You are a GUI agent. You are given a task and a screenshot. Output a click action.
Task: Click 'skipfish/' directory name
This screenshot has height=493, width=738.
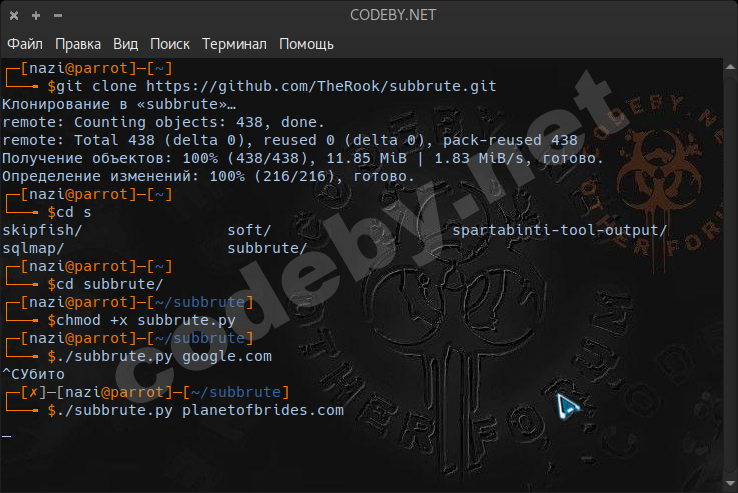coord(42,230)
